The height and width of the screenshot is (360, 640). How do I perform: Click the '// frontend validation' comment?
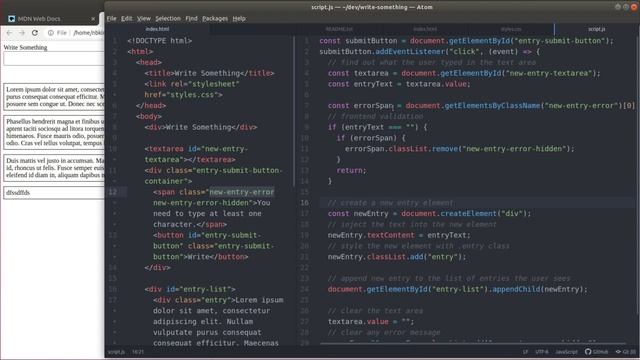pos(375,116)
